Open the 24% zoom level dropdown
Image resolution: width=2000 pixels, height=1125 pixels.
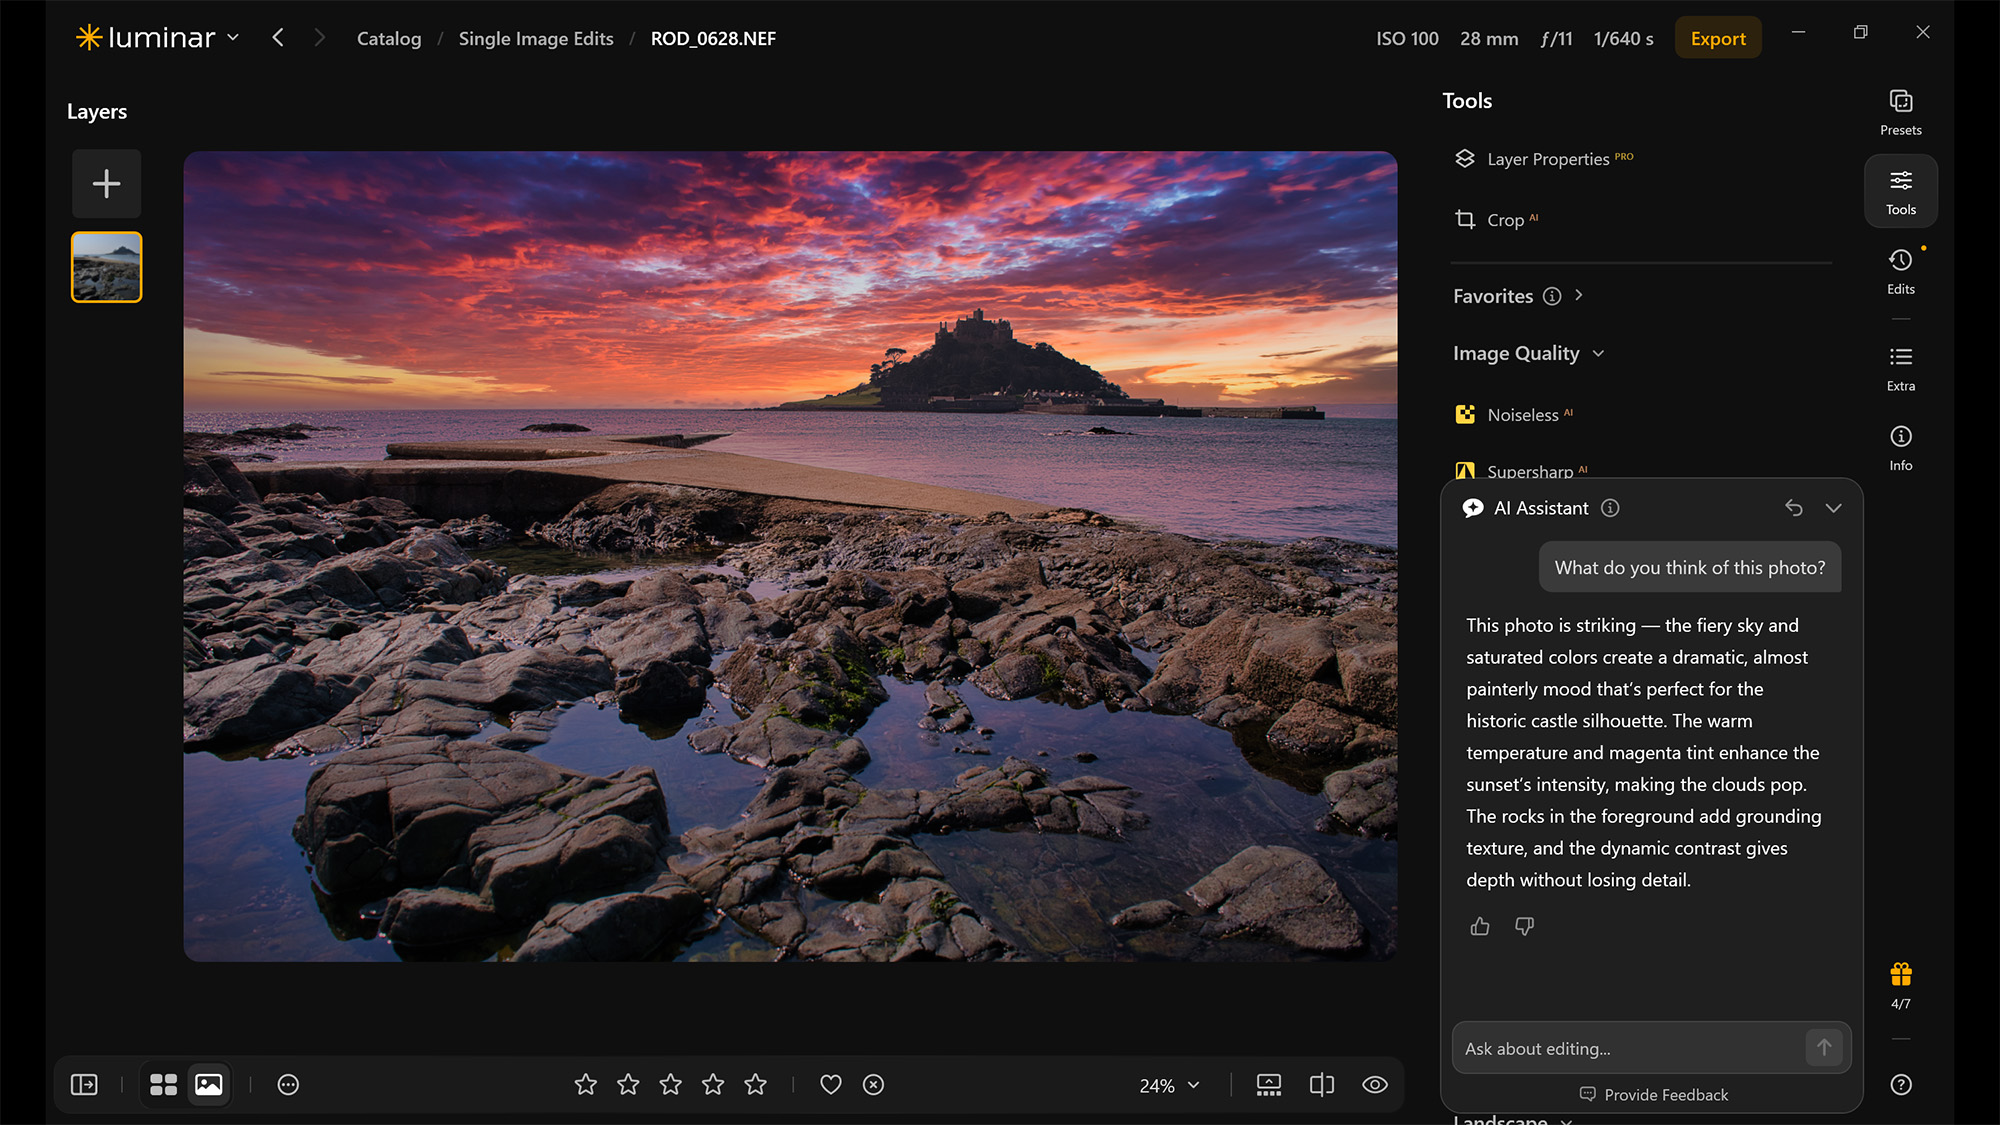point(1169,1085)
